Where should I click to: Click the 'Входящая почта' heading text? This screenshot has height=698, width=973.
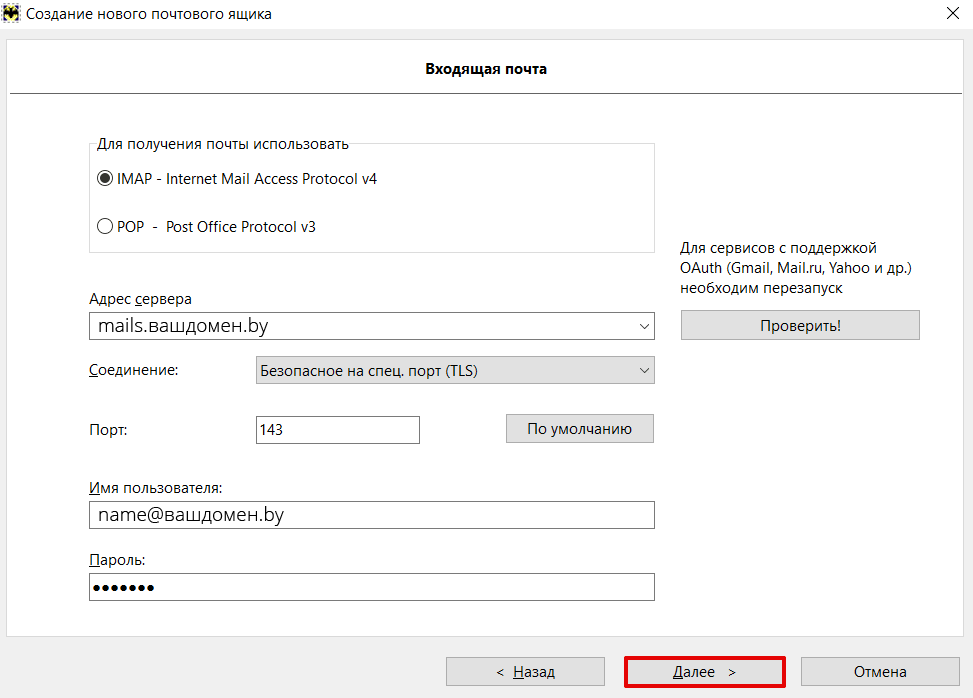click(486, 69)
